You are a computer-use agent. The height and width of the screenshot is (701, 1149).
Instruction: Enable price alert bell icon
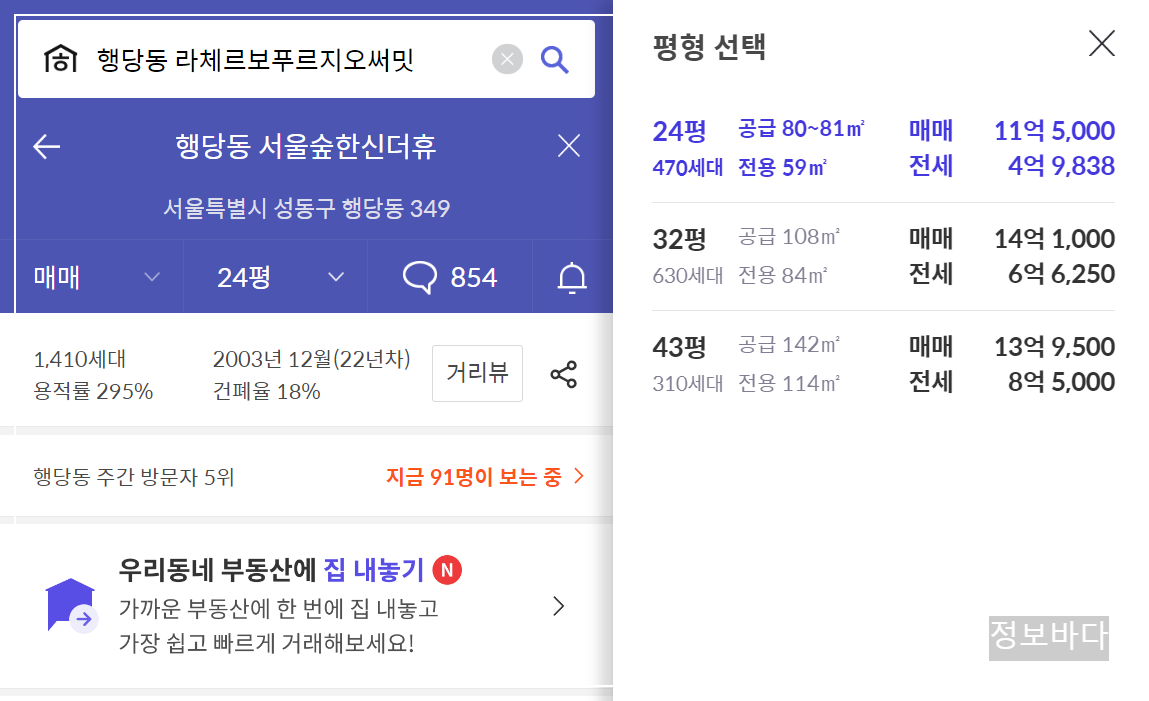(x=572, y=278)
